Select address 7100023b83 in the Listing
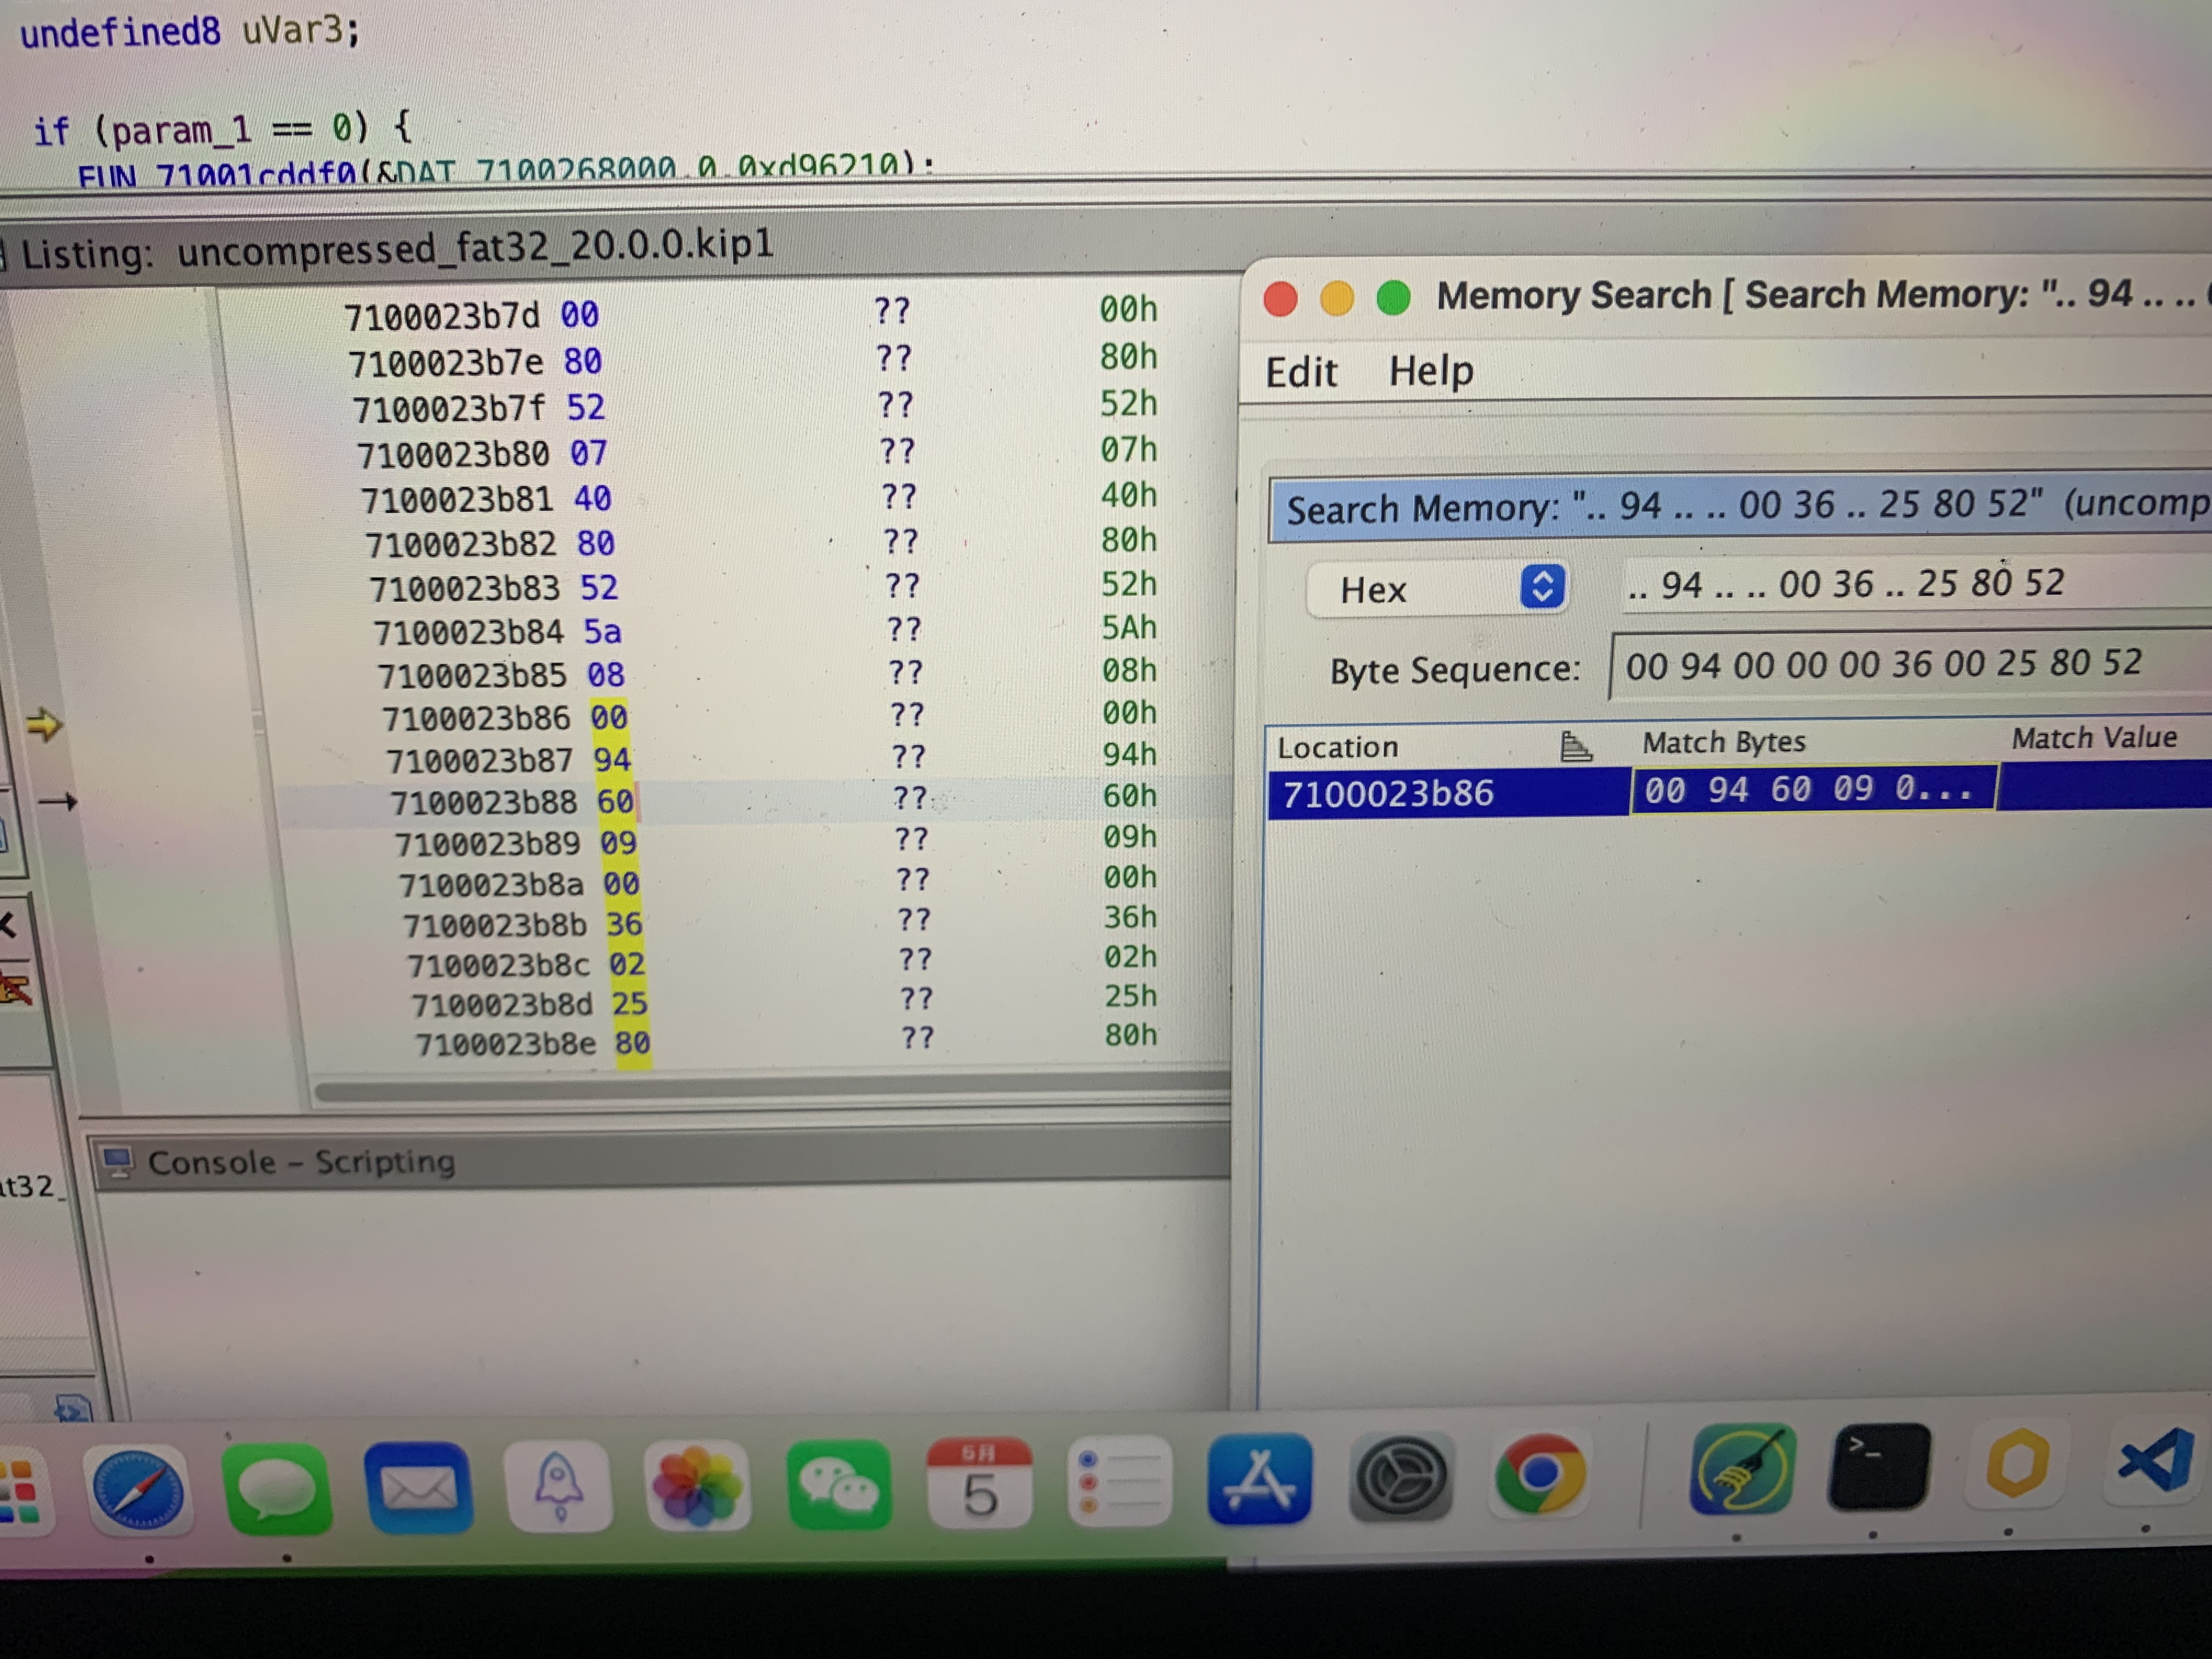2212x1659 pixels. [465, 588]
